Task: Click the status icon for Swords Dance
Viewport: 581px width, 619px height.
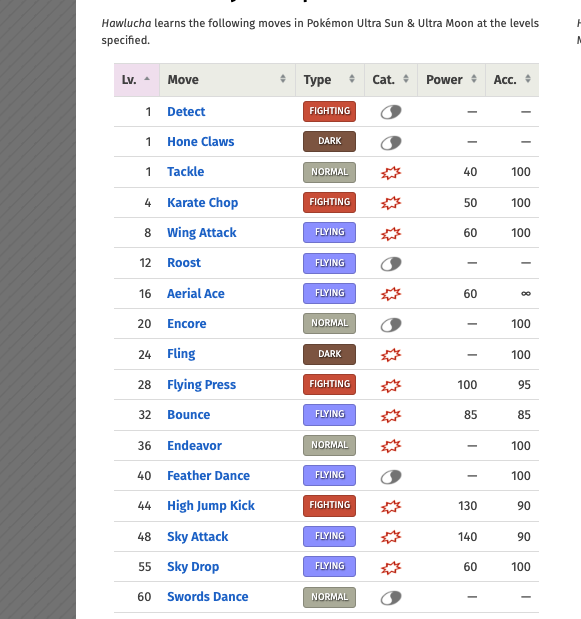Action: [x=391, y=598]
